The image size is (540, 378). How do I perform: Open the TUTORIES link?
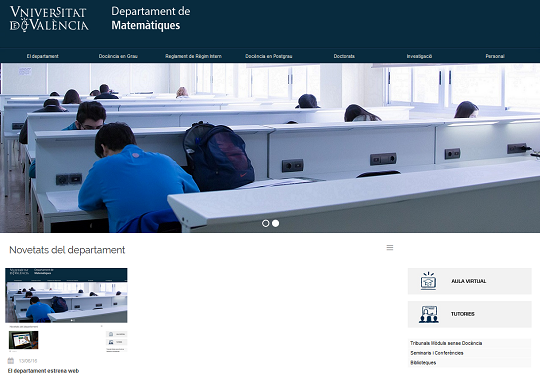pyautogui.click(x=463, y=314)
